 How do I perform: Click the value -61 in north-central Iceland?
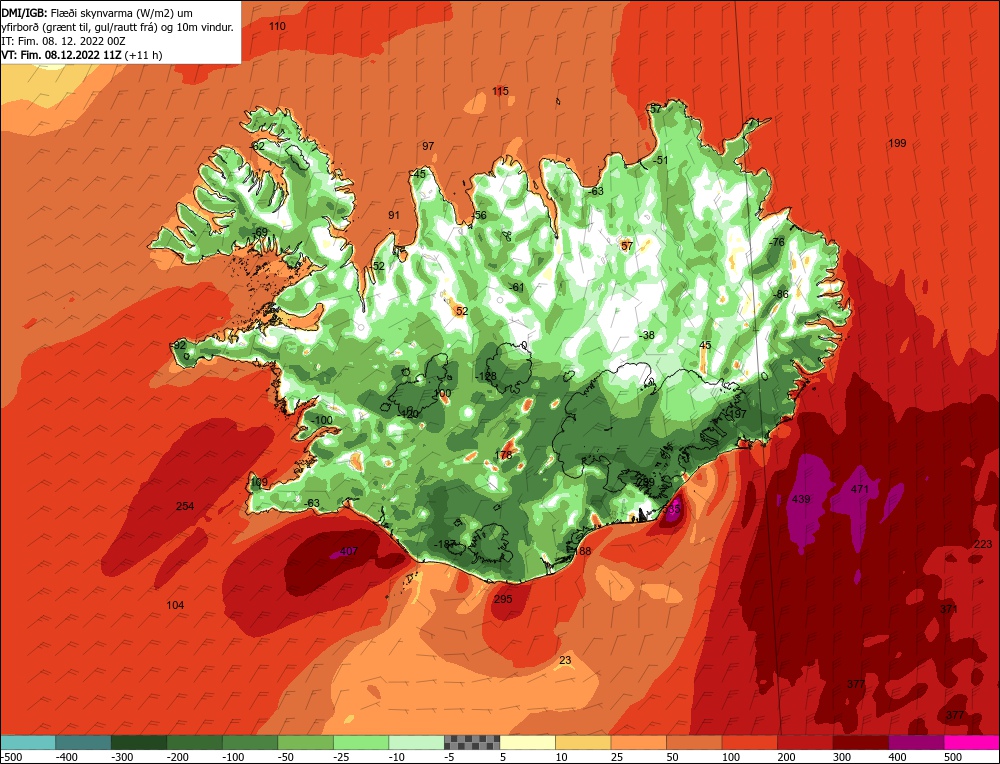(x=517, y=287)
